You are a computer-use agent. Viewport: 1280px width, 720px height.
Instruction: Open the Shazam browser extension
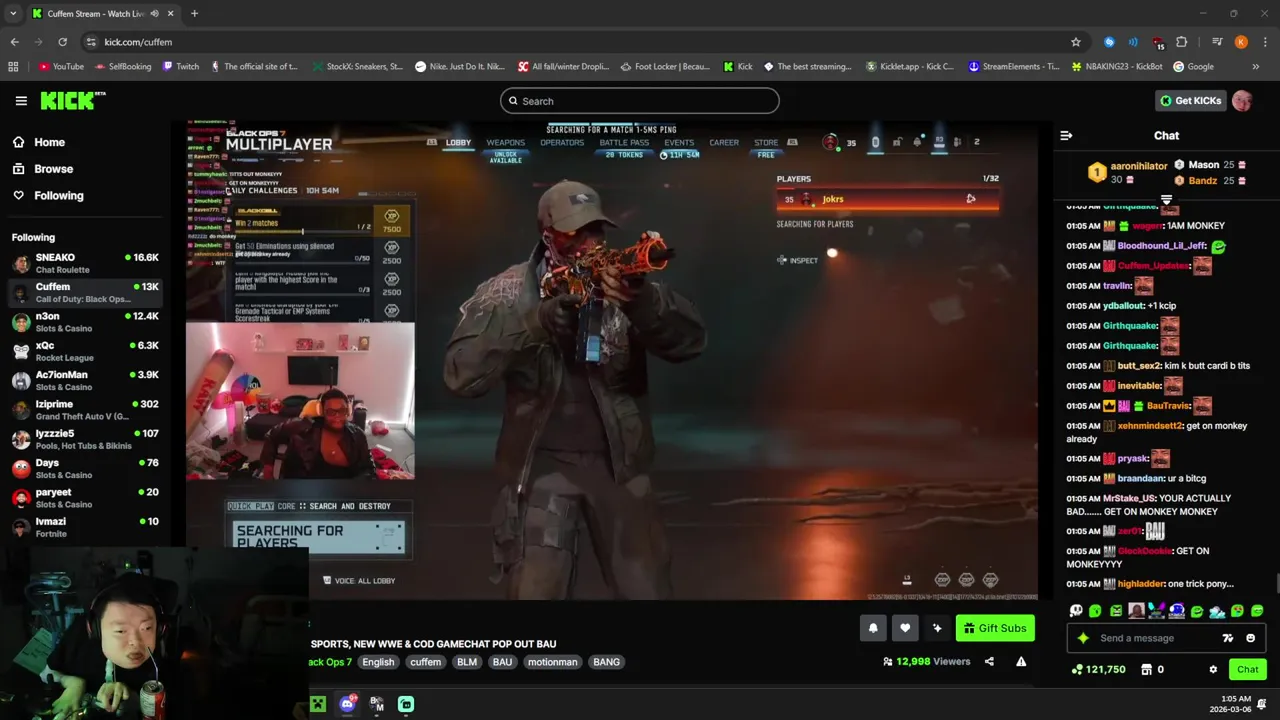click(x=1109, y=42)
